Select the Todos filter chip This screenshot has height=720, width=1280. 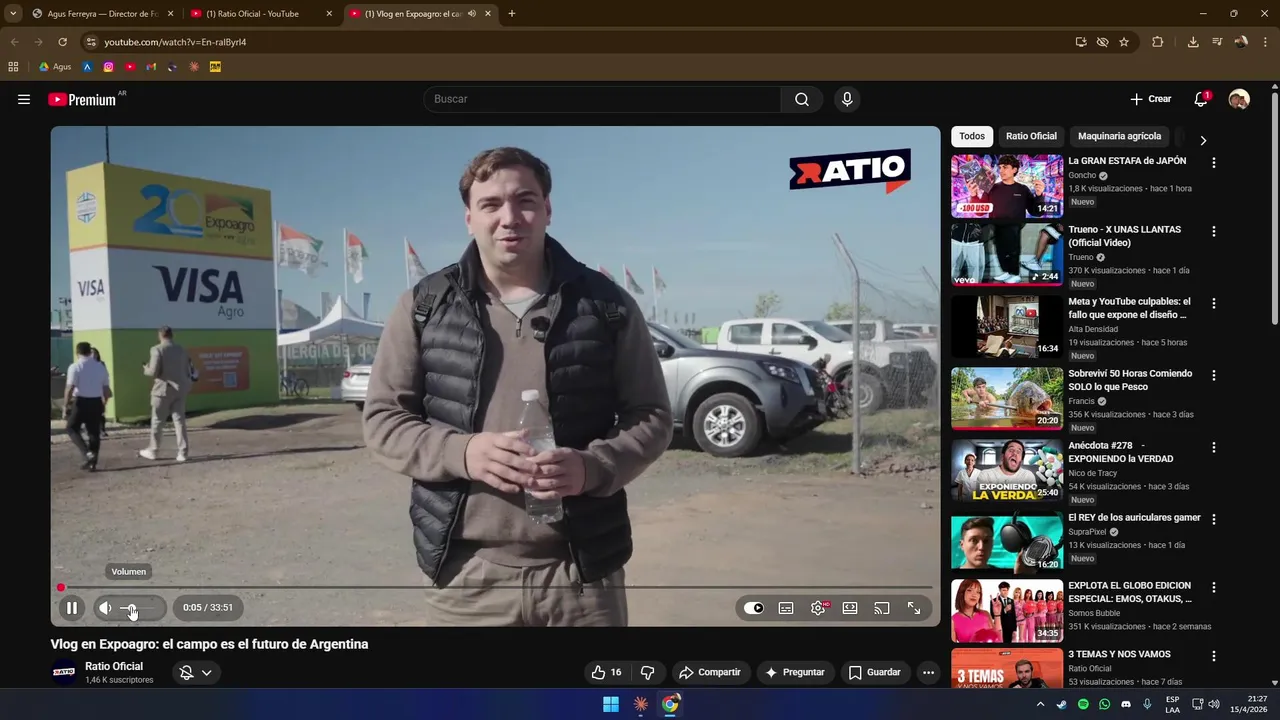point(972,136)
